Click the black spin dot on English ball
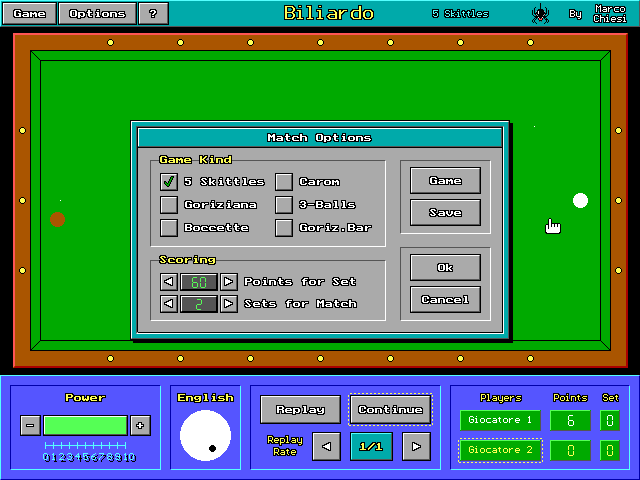Image resolution: width=640 pixels, height=480 pixels. click(x=212, y=448)
